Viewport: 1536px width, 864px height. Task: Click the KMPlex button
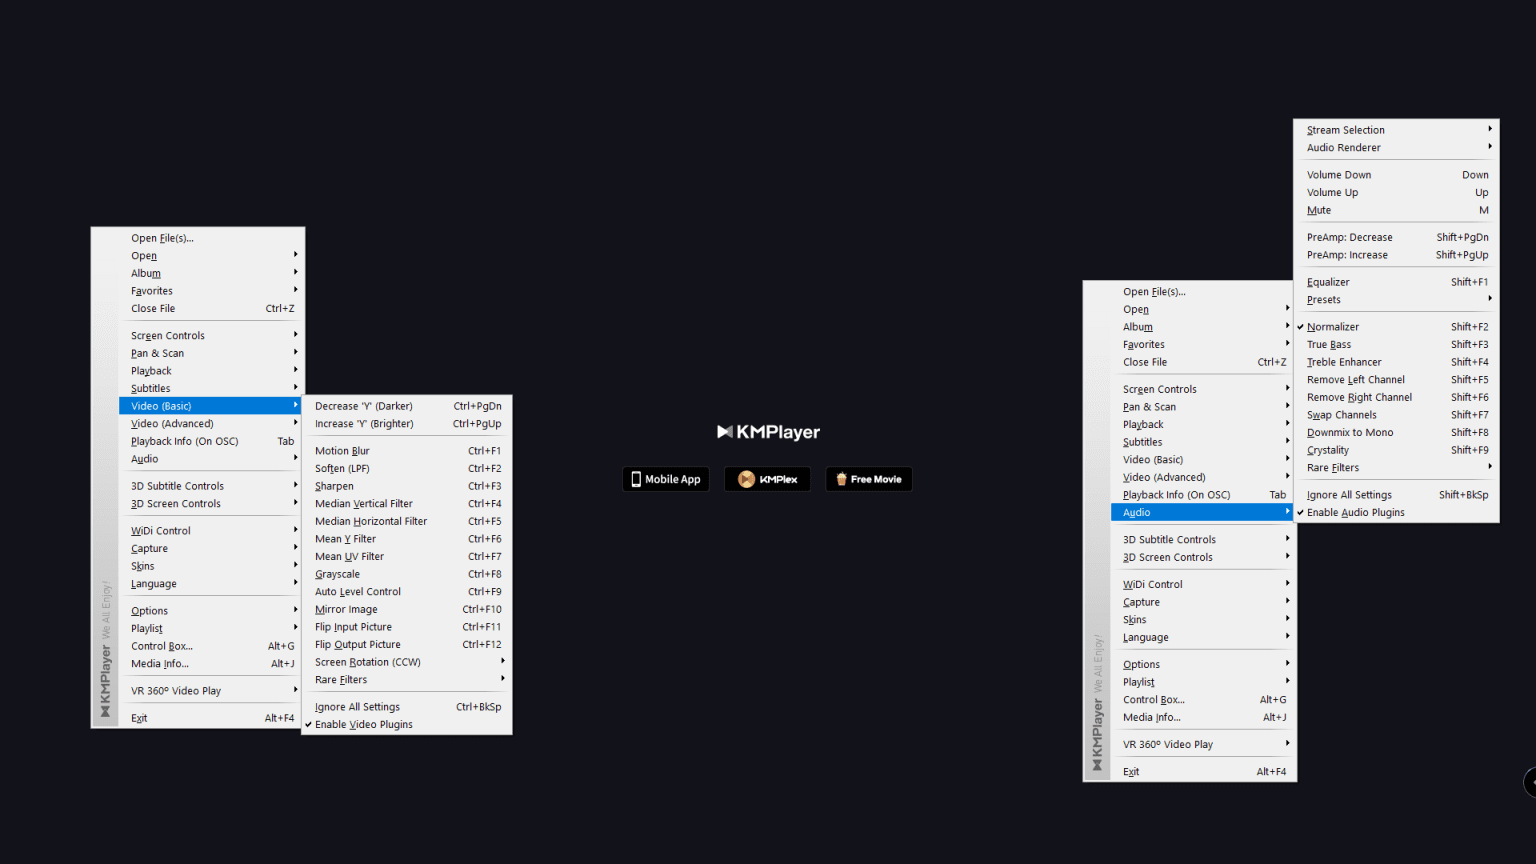point(767,479)
